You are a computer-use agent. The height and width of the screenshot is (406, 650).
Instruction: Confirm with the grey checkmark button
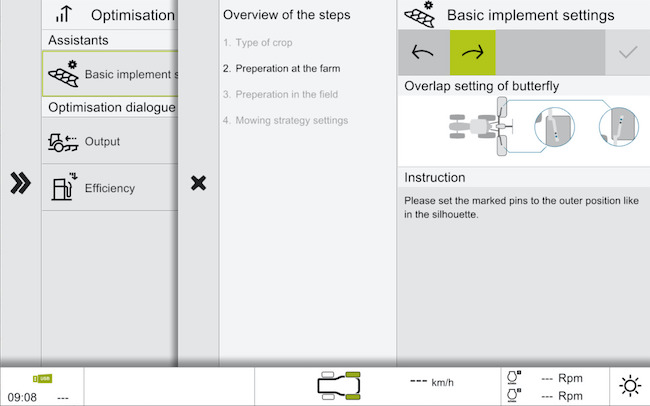(x=628, y=52)
